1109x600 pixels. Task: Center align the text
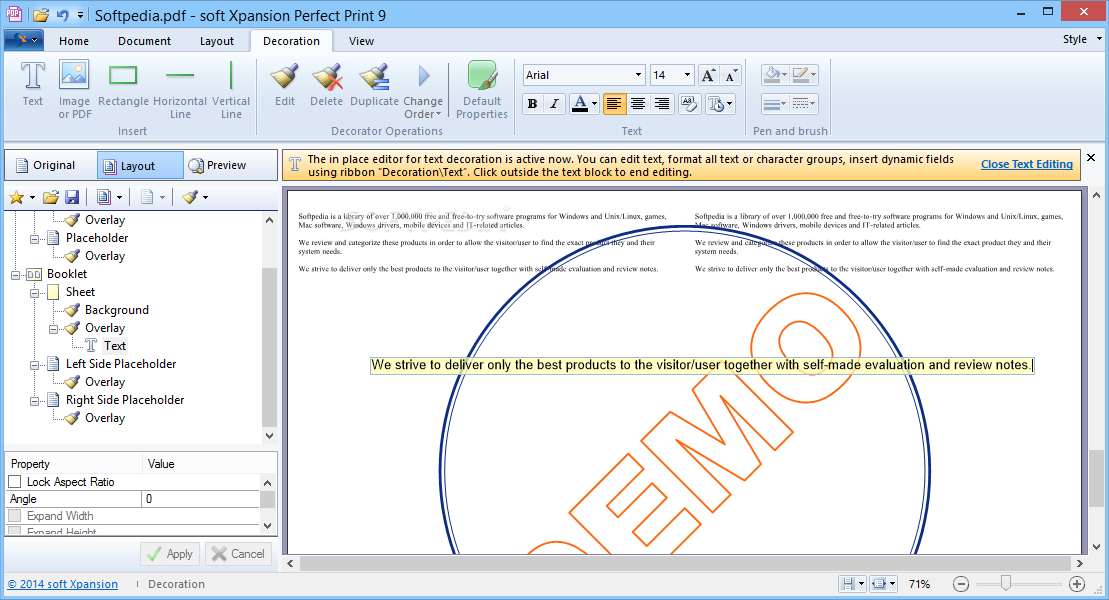coord(638,104)
